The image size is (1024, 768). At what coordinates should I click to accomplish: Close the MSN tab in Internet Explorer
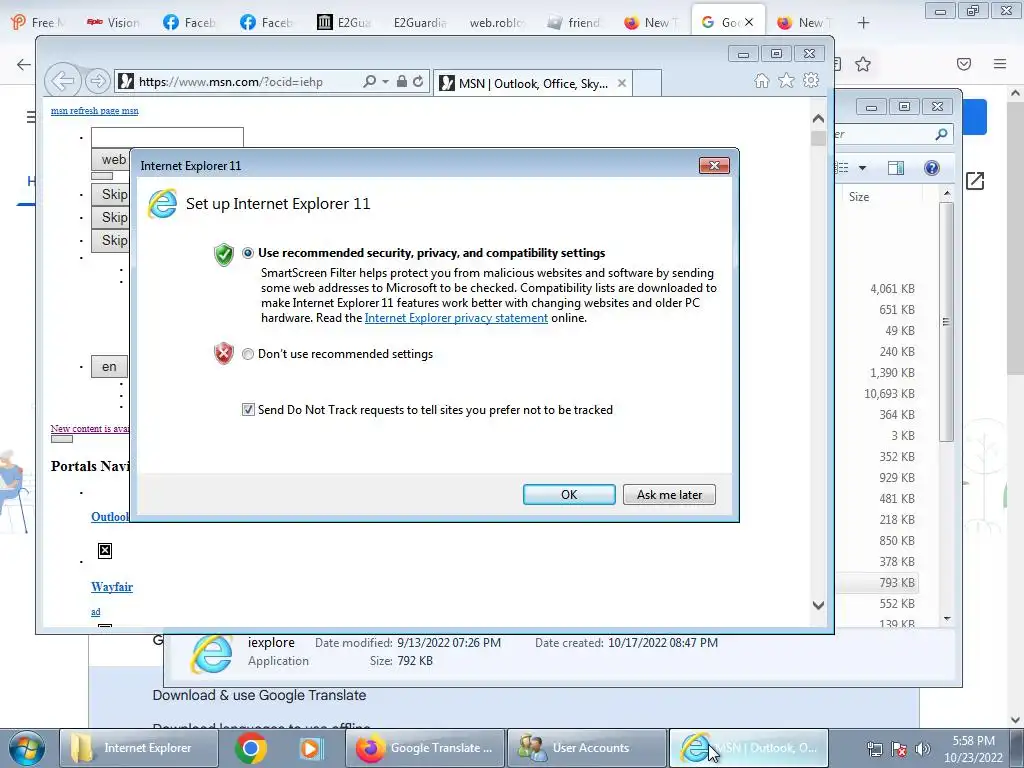point(622,83)
